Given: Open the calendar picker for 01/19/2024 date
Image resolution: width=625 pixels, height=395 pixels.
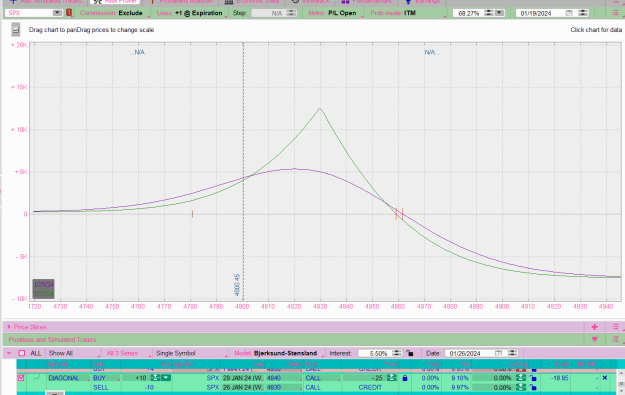Looking at the screenshot, I should click(x=569, y=13).
